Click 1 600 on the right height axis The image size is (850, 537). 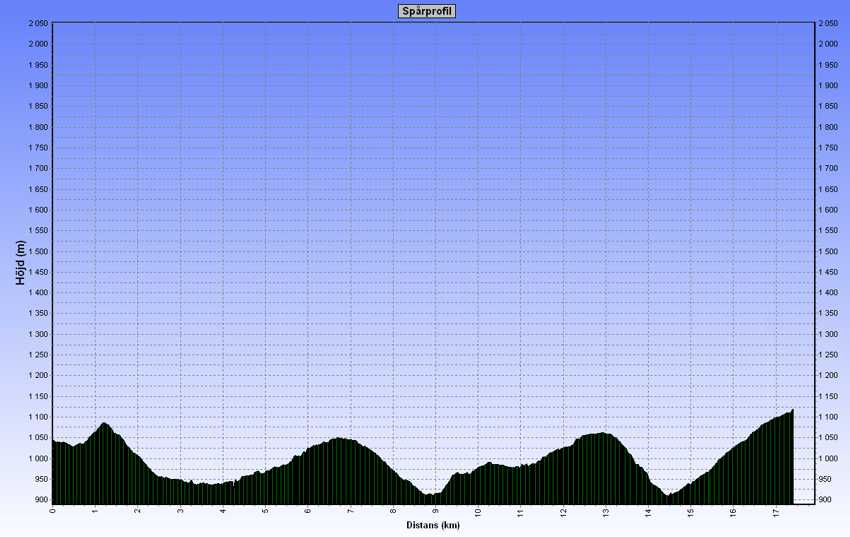click(828, 210)
